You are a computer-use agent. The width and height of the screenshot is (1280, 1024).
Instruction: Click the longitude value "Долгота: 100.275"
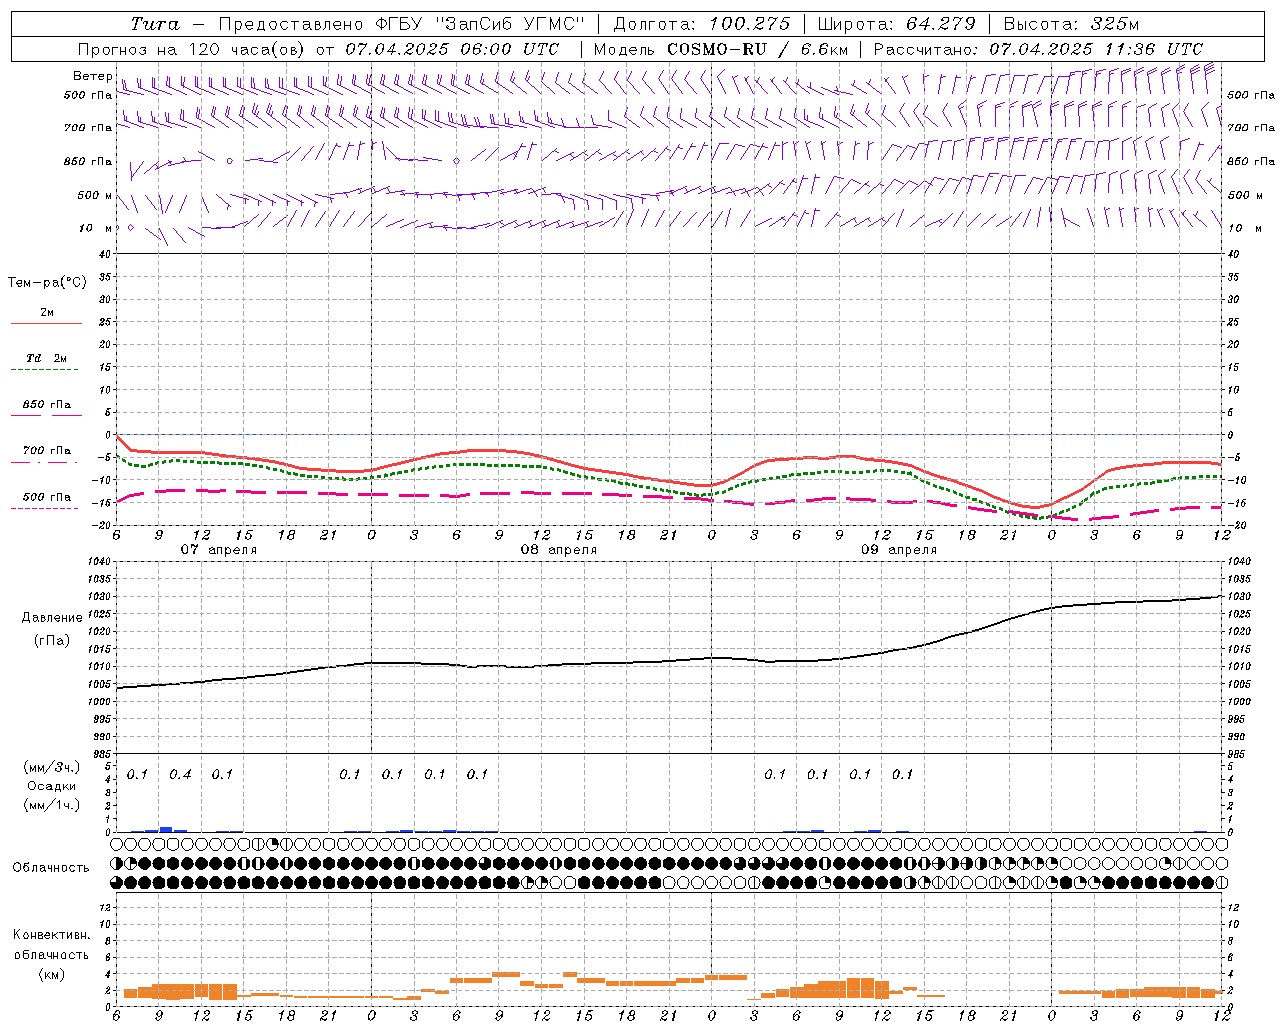[701, 24]
